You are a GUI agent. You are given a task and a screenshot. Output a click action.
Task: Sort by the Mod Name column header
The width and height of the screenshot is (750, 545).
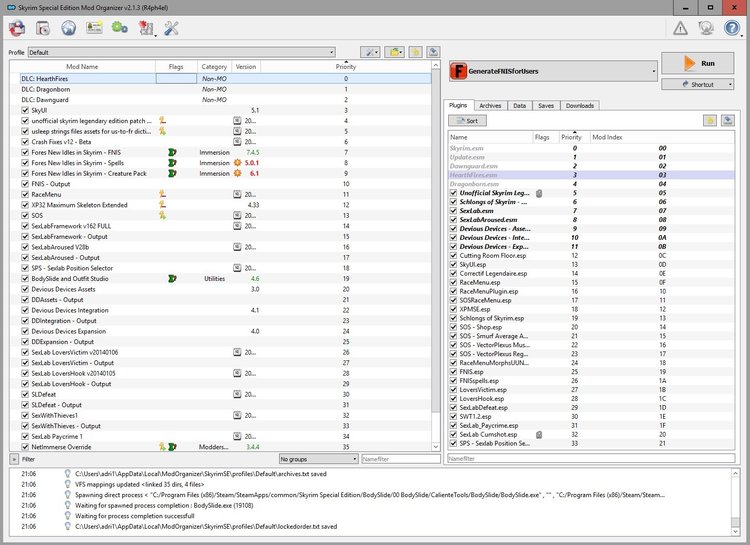82,67
